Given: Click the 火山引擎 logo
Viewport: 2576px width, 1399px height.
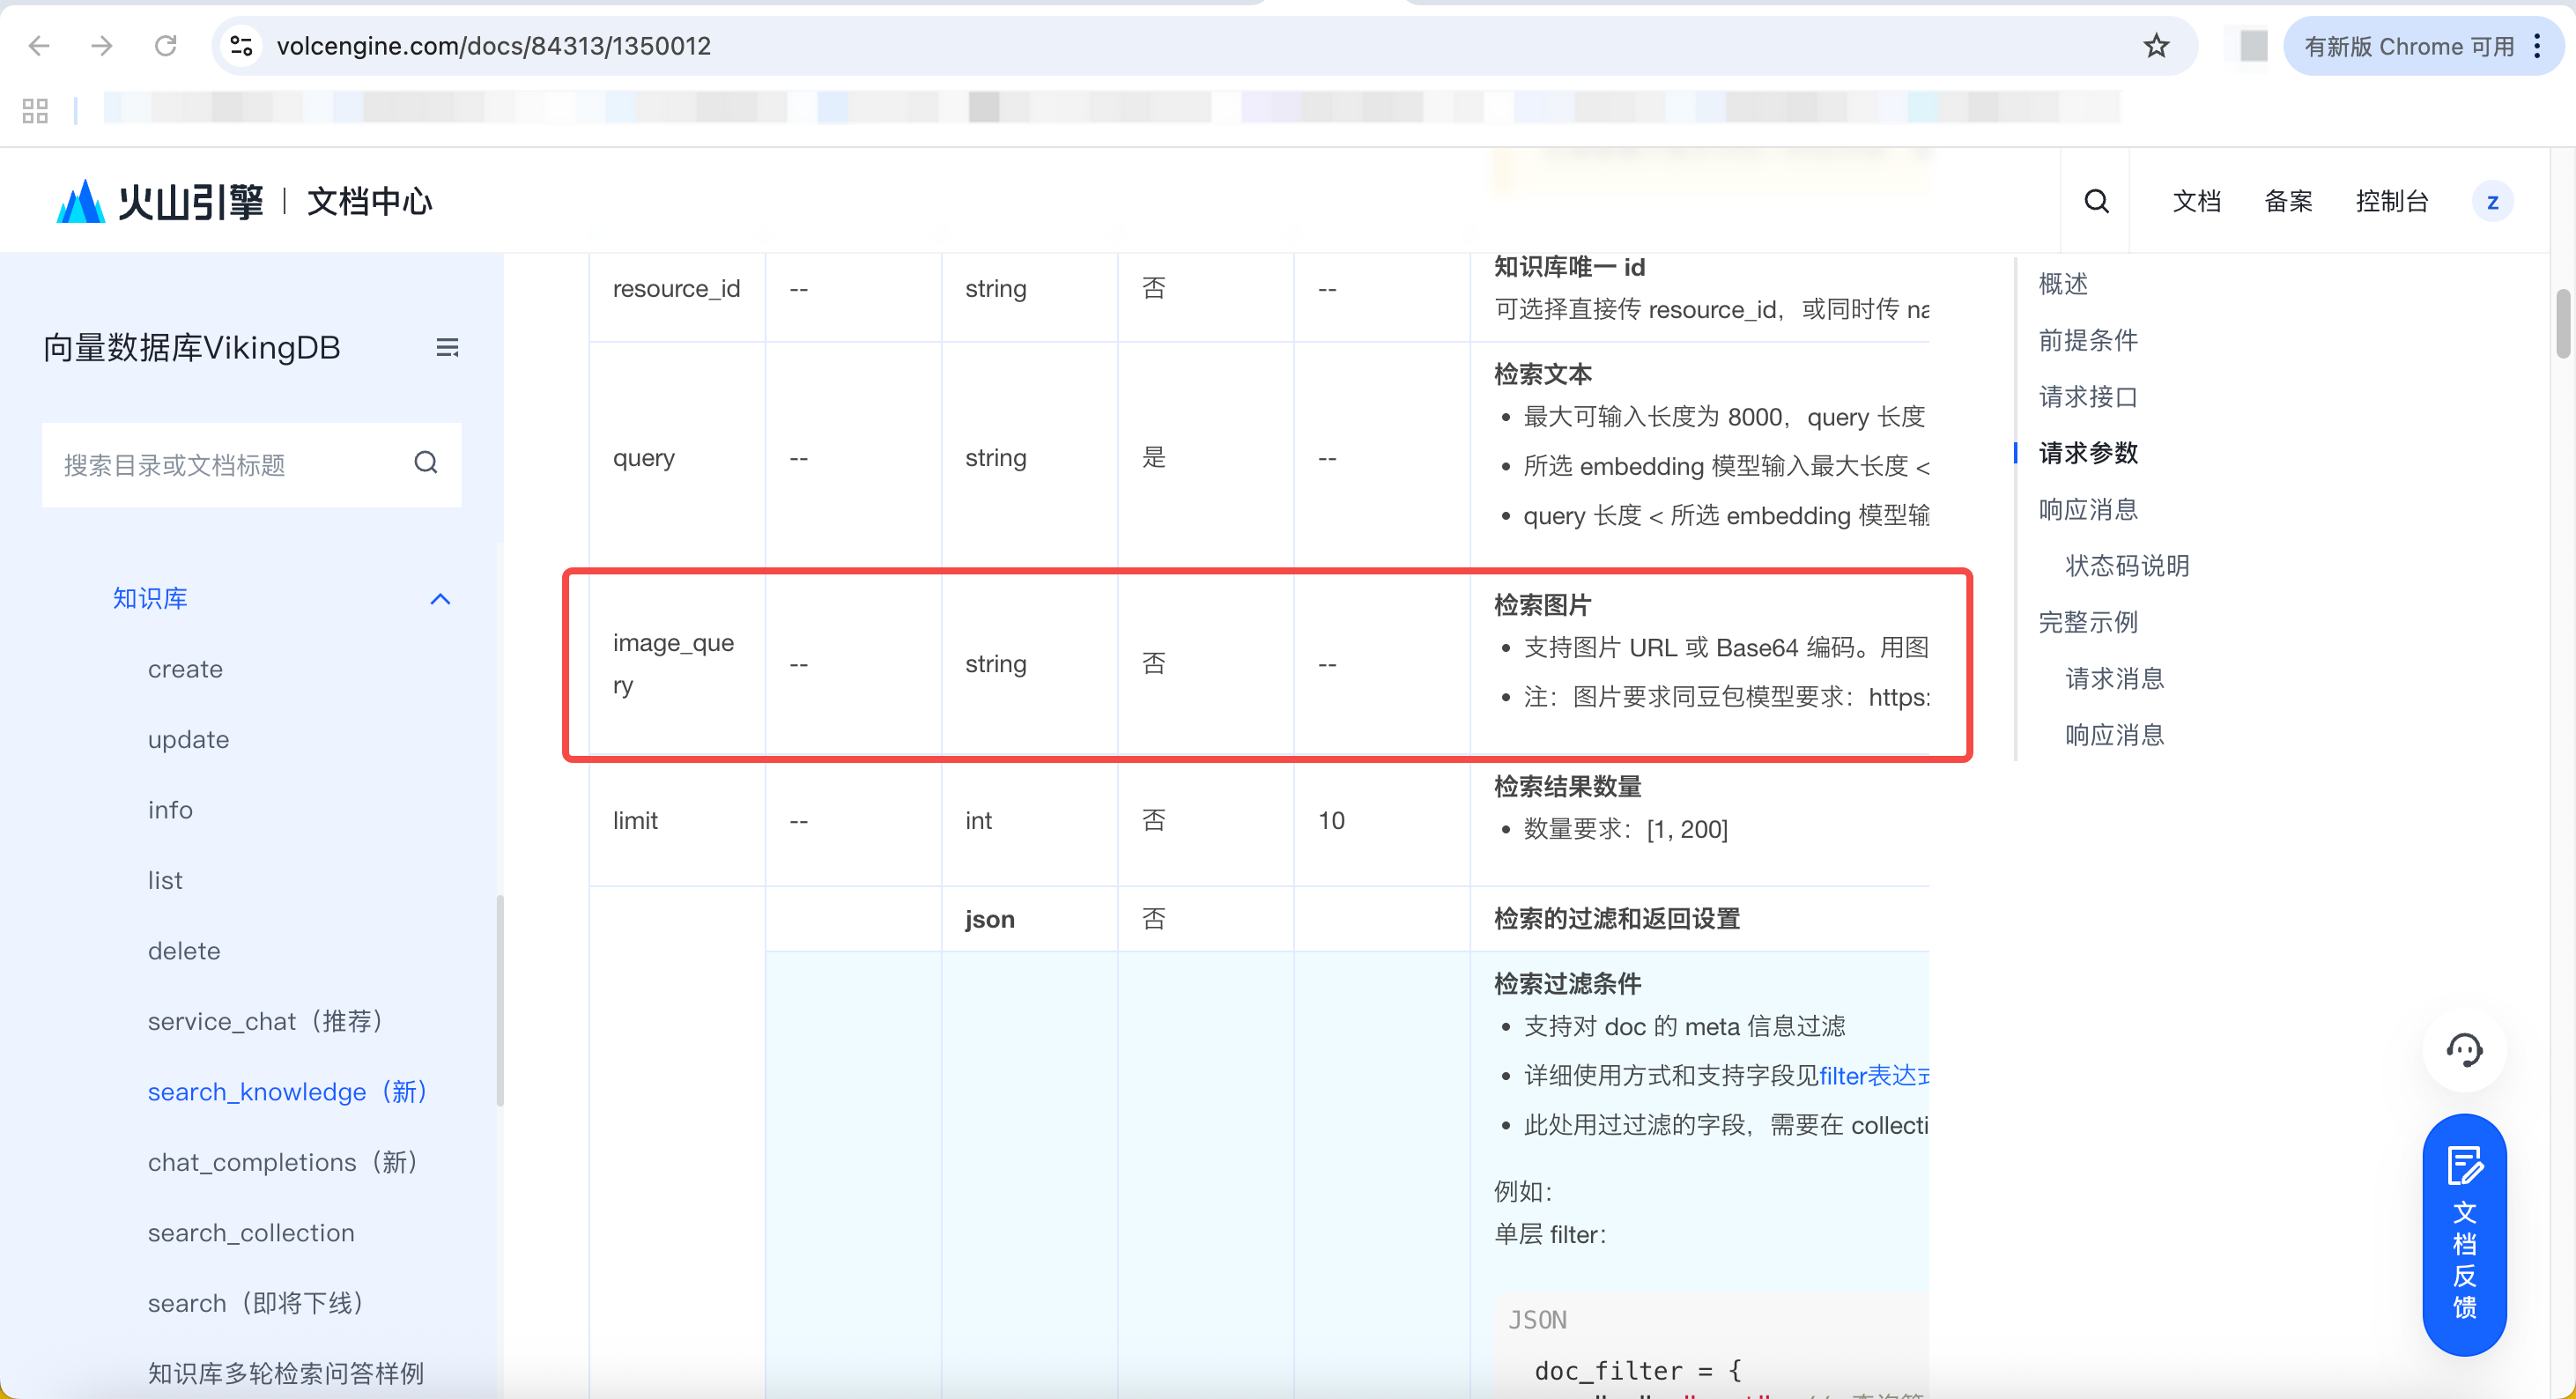Looking at the screenshot, I should point(160,201).
